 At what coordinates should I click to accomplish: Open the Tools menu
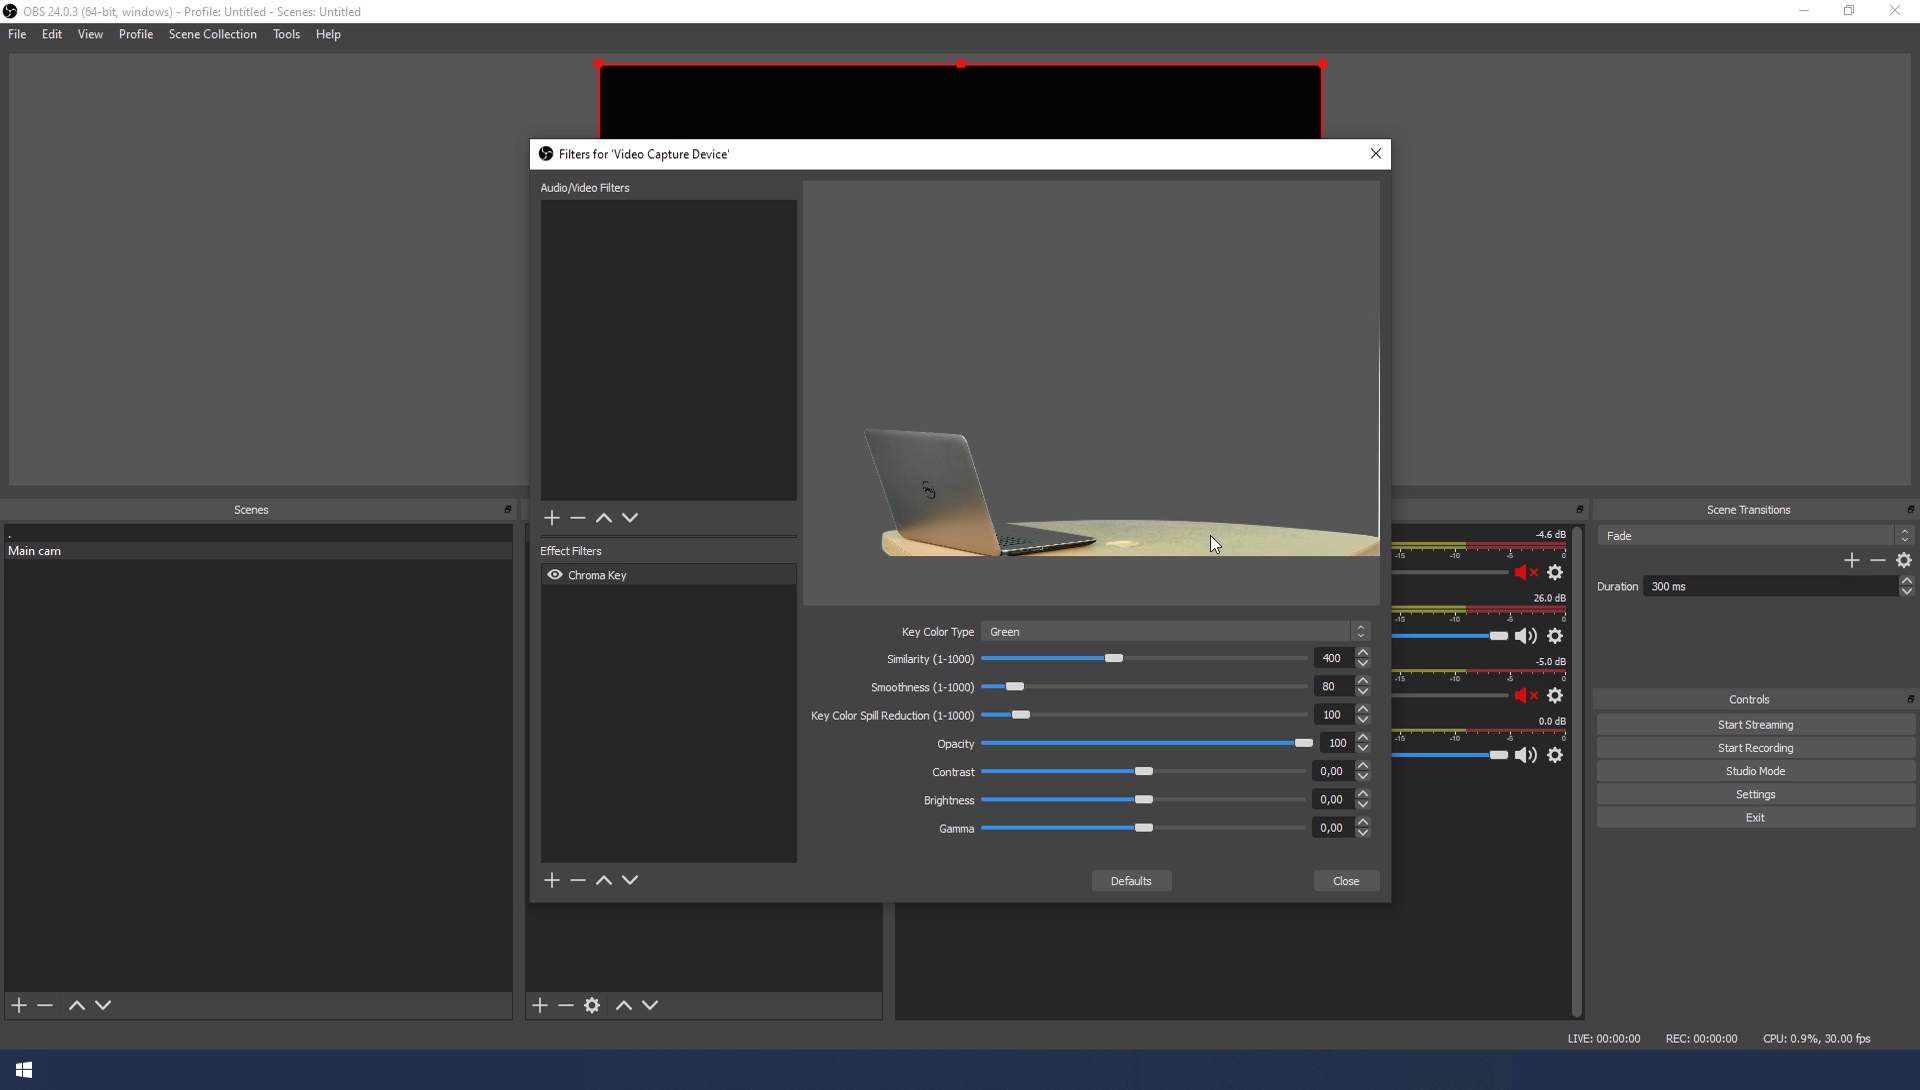(286, 34)
